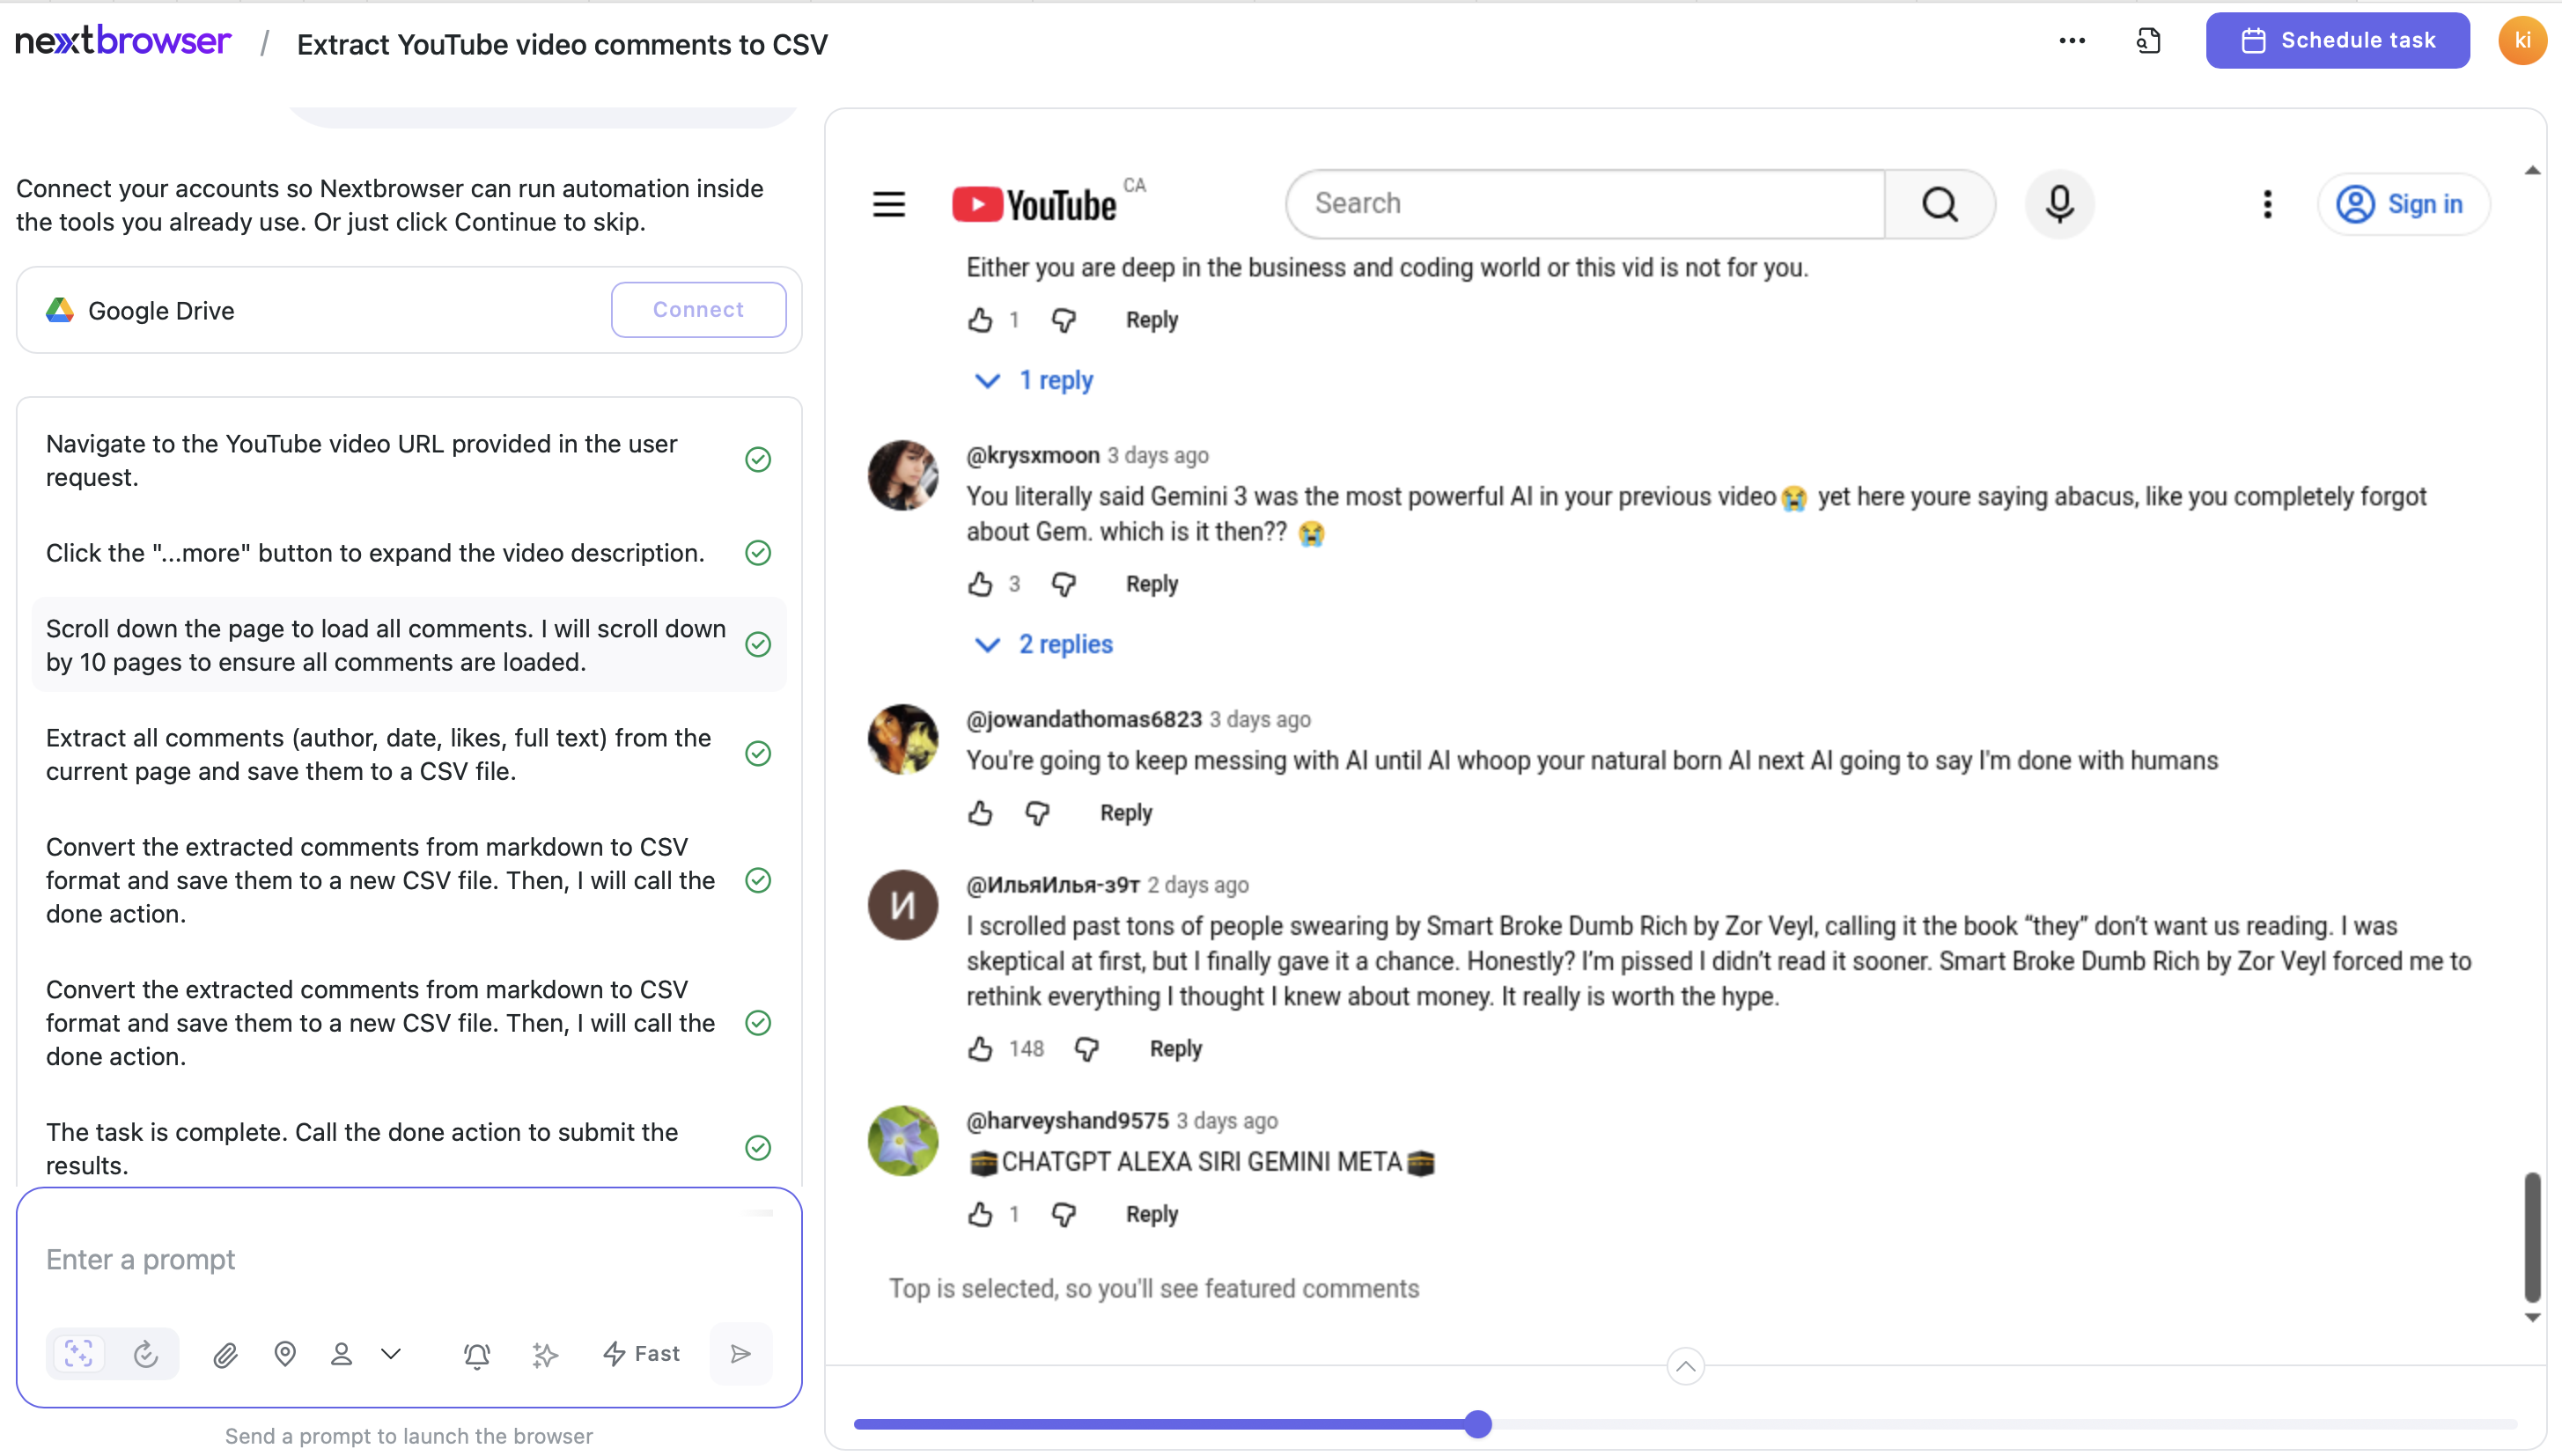Click Connect for Google Drive

pos(698,310)
